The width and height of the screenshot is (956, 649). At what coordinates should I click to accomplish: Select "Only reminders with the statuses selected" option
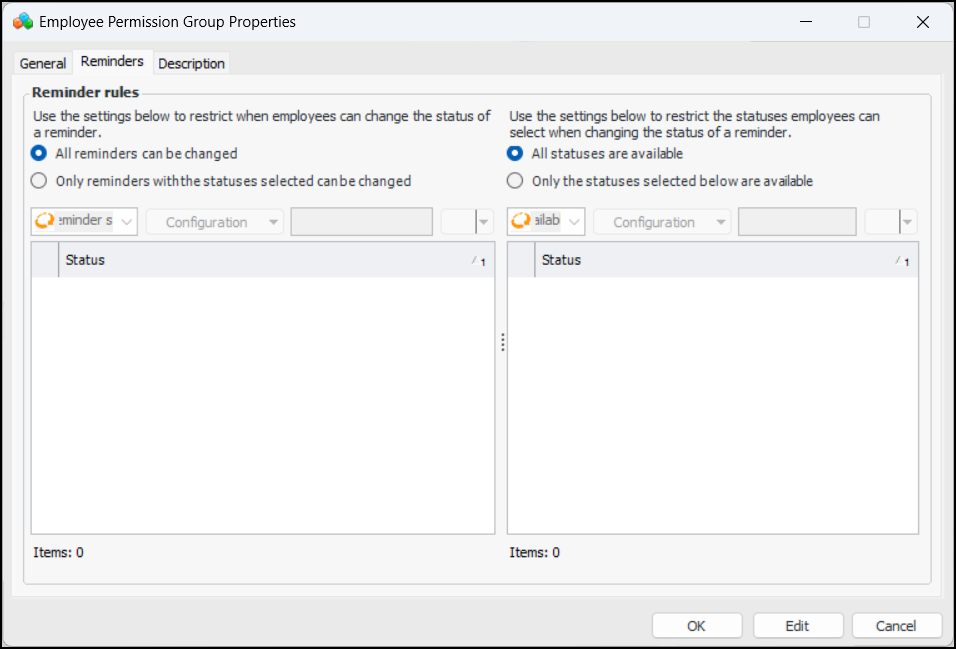[39, 181]
